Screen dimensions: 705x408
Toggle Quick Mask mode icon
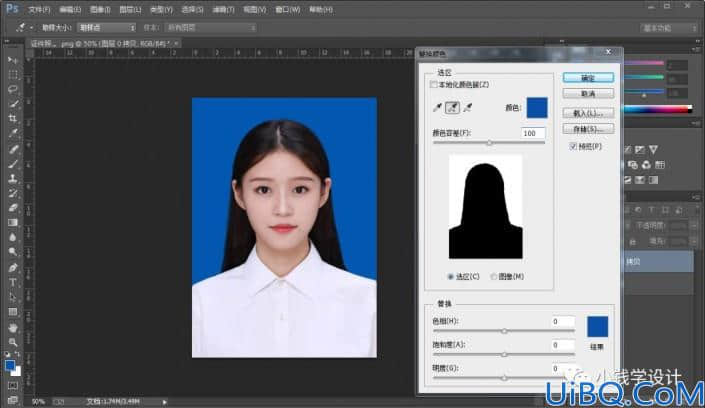click(13, 386)
